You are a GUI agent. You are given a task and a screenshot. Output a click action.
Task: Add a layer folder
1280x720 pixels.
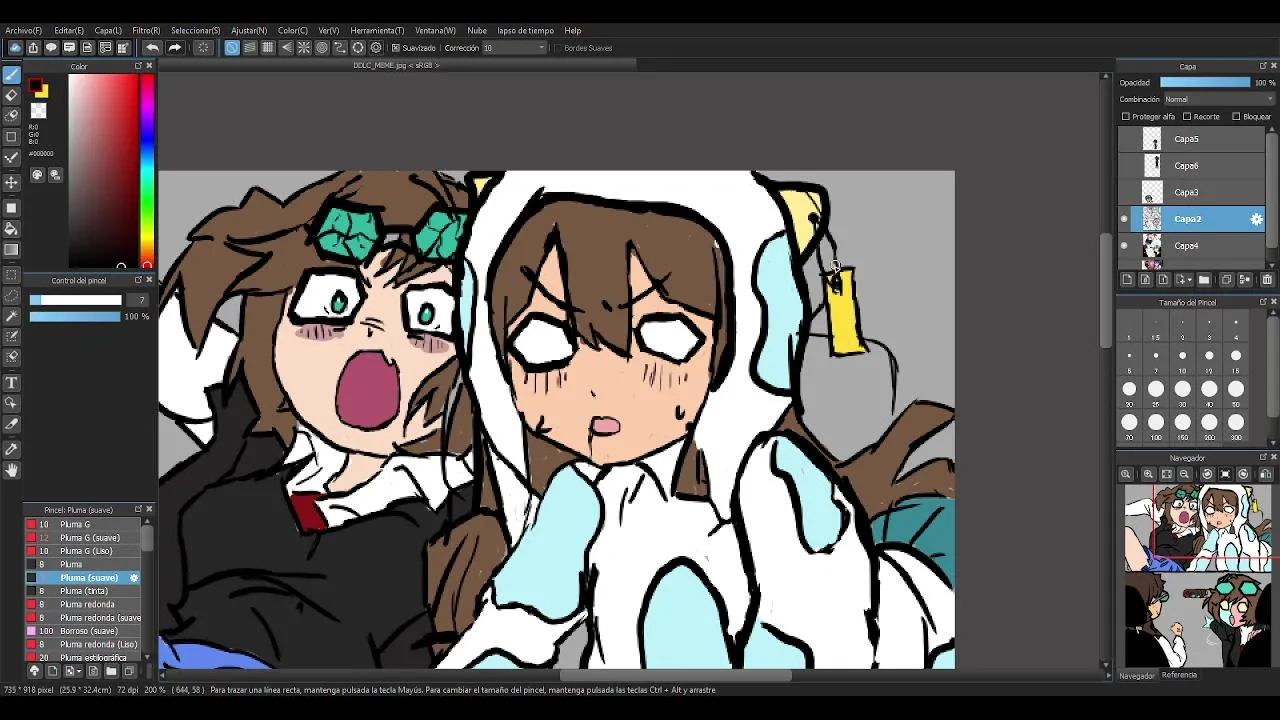1204,280
